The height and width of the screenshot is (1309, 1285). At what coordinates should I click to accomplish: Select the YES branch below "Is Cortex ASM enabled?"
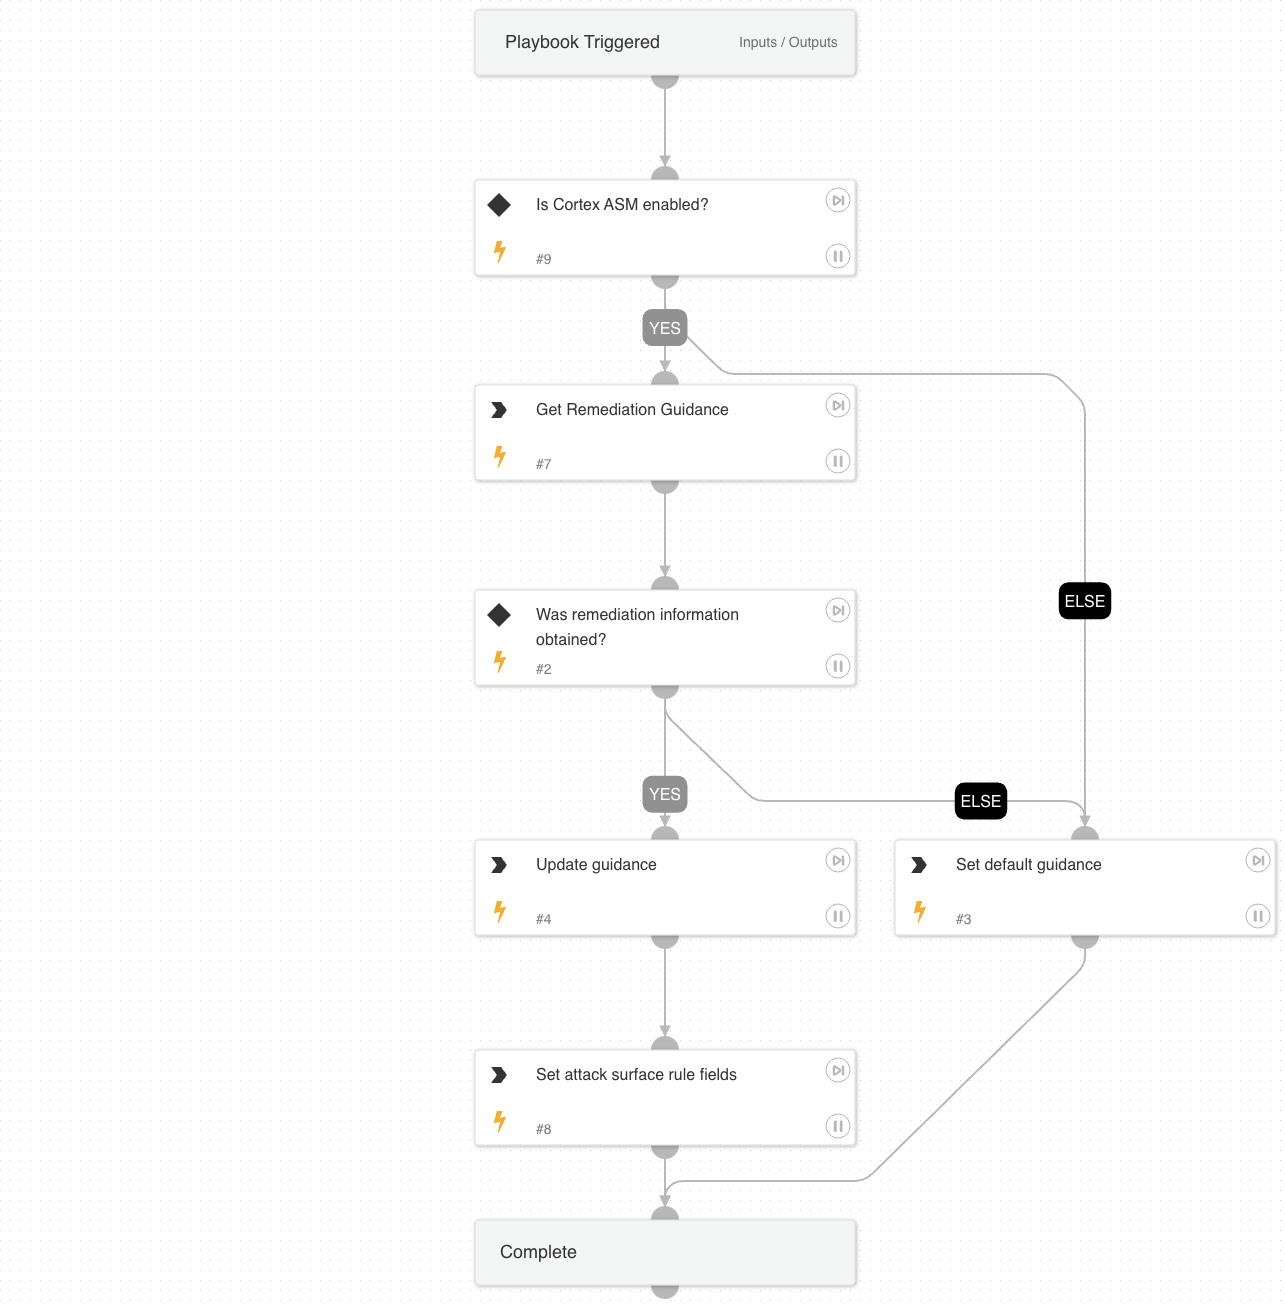point(664,327)
